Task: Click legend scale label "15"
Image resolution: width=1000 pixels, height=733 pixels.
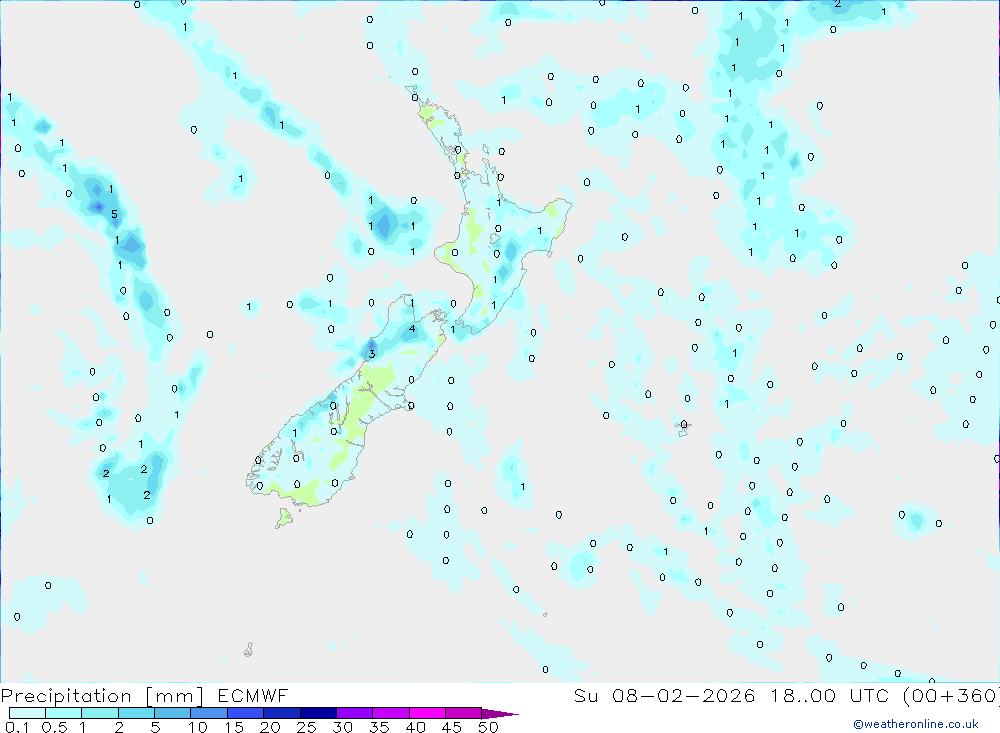Action: coord(234,727)
